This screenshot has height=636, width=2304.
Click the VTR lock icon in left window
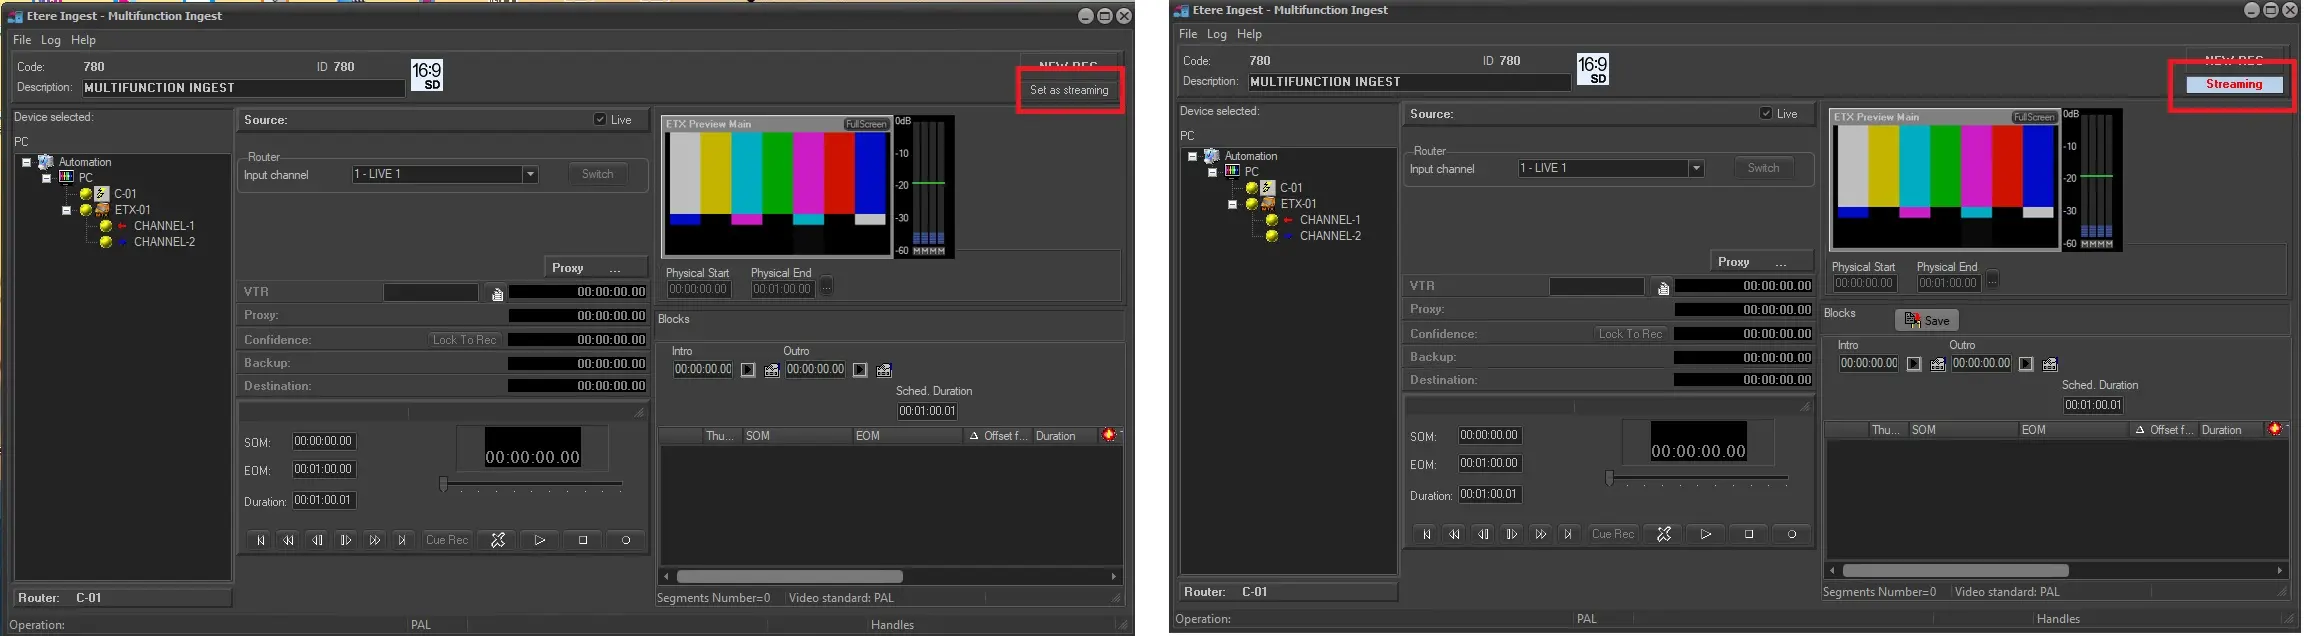(497, 293)
